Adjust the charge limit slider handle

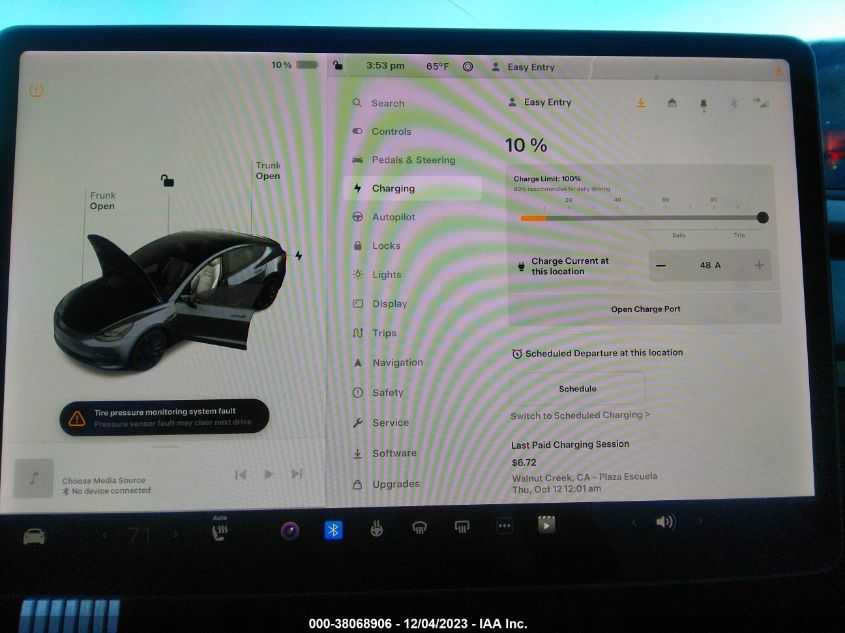click(762, 218)
